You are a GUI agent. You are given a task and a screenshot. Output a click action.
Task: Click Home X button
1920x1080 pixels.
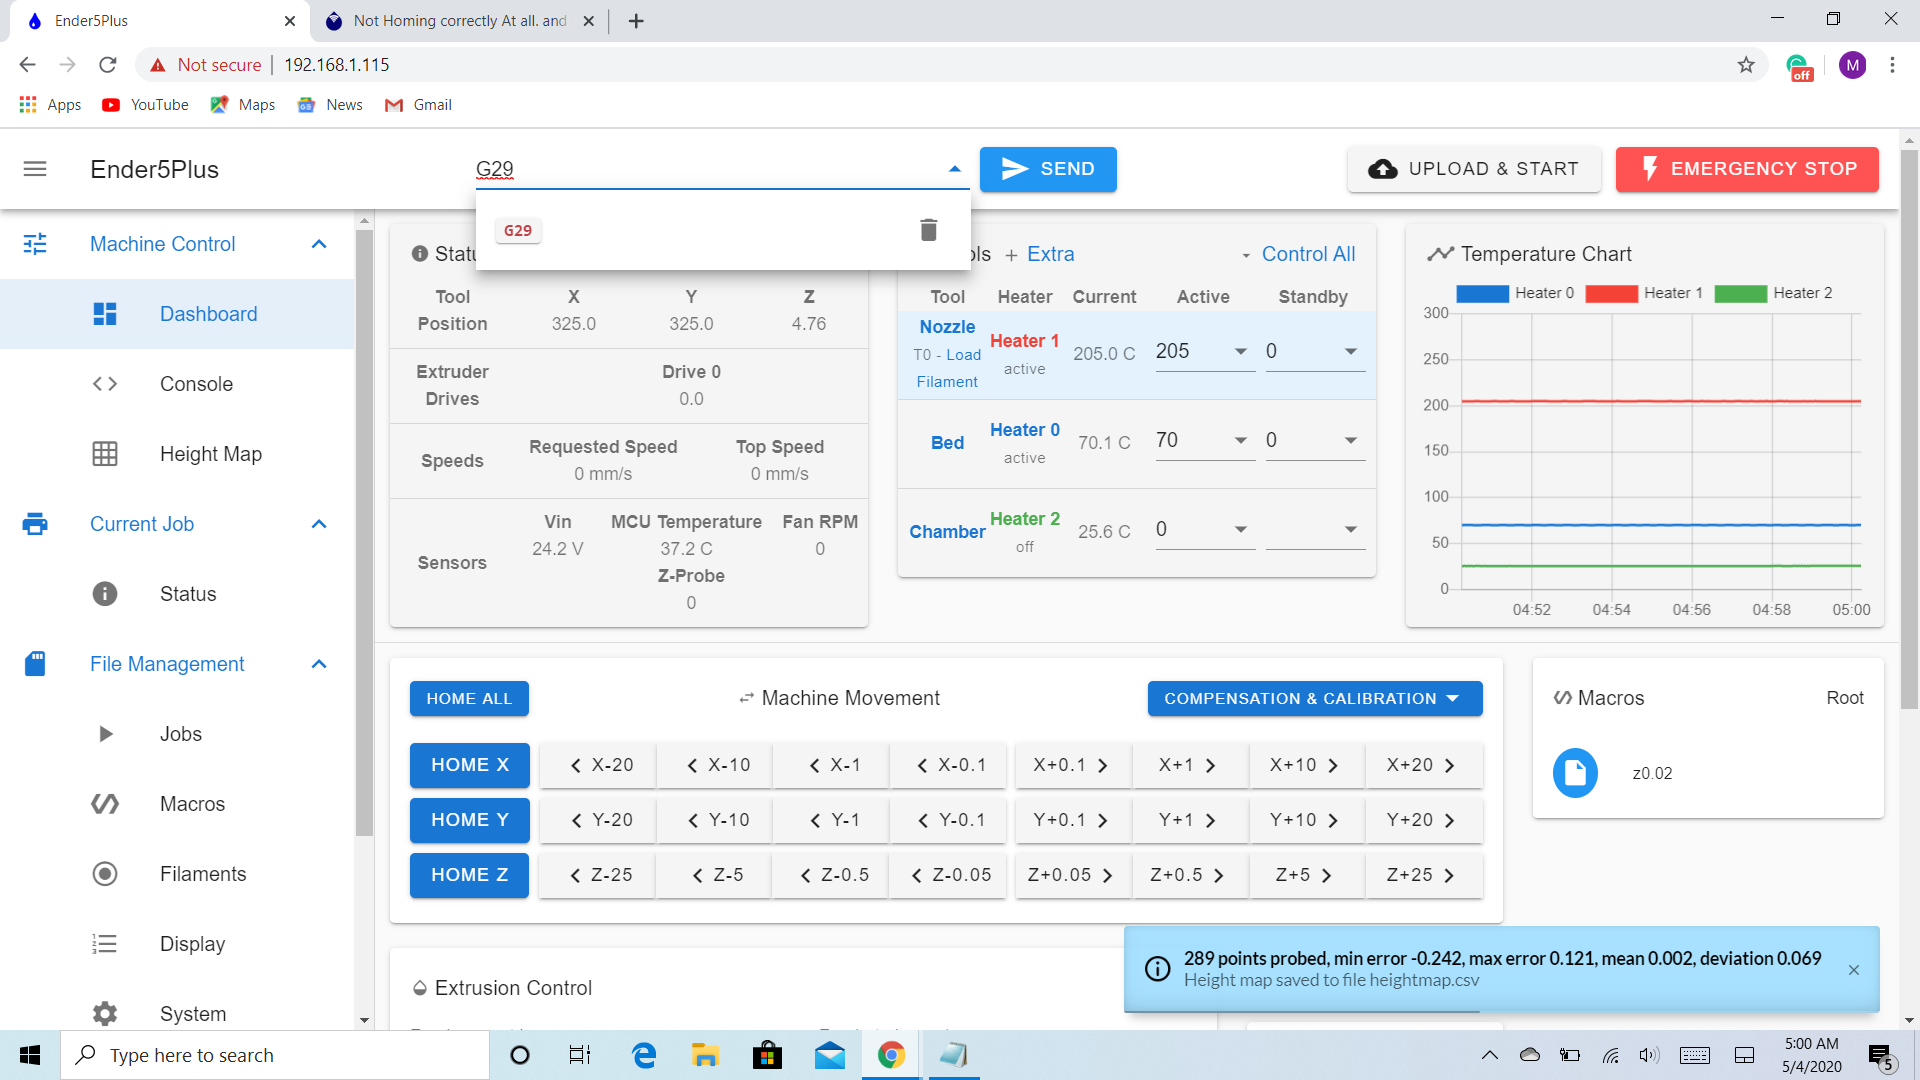pyautogui.click(x=469, y=765)
